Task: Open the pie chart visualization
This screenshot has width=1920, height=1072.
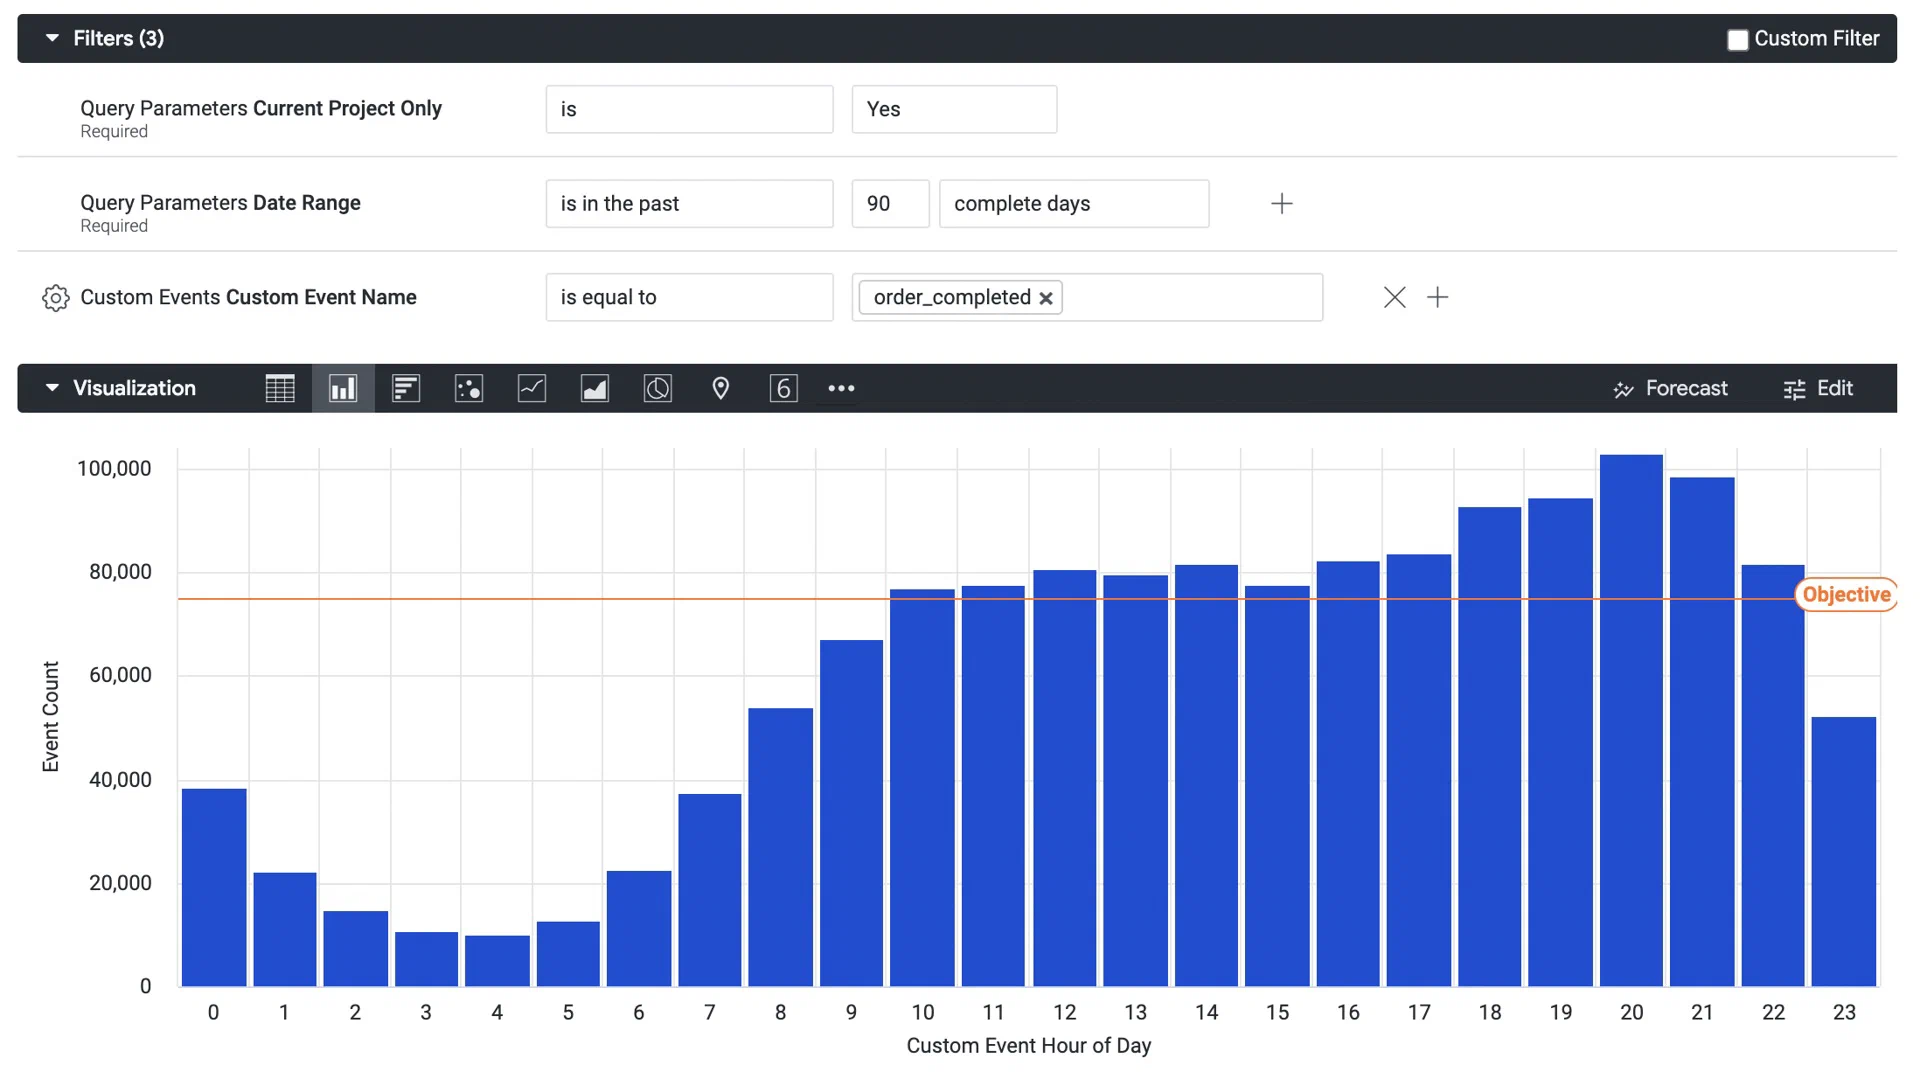Action: tap(658, 388)
